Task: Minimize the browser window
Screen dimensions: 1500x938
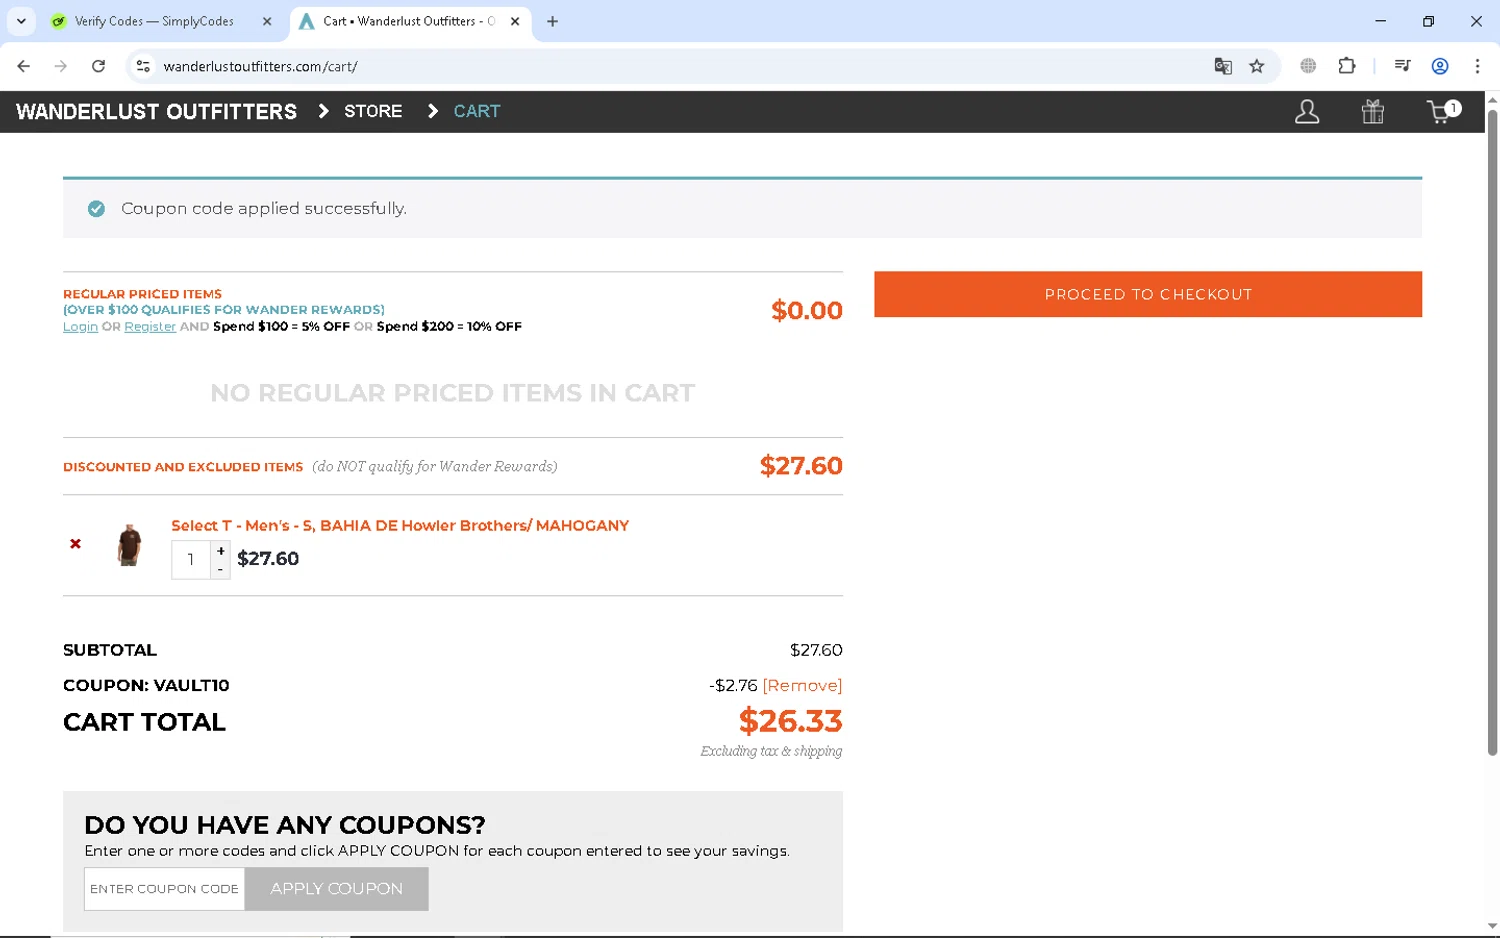Action: tap(1381, 21)
